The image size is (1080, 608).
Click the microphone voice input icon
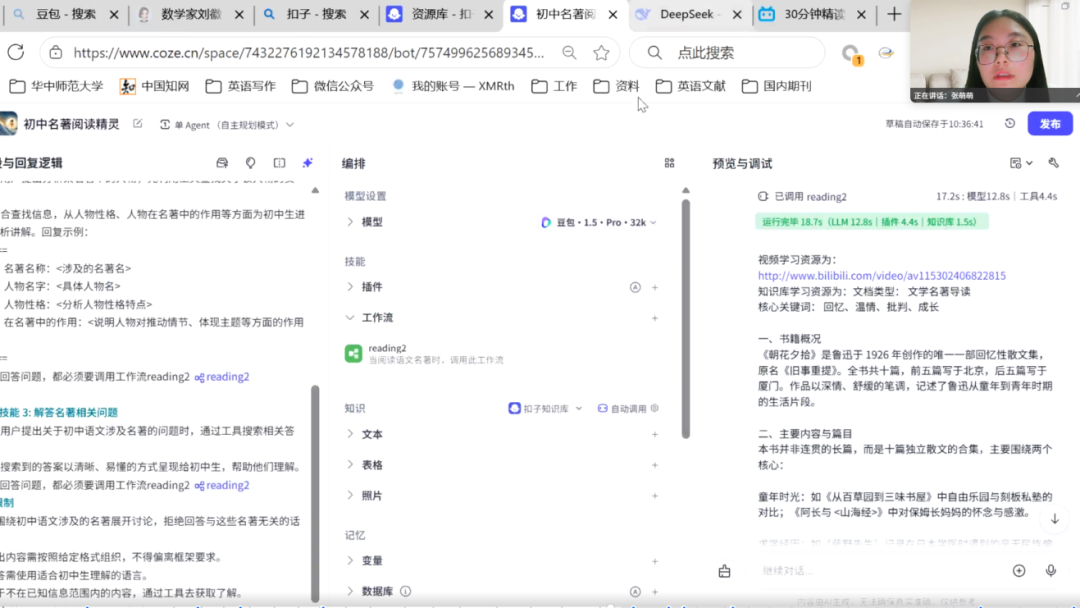(x=1051, y=570)
